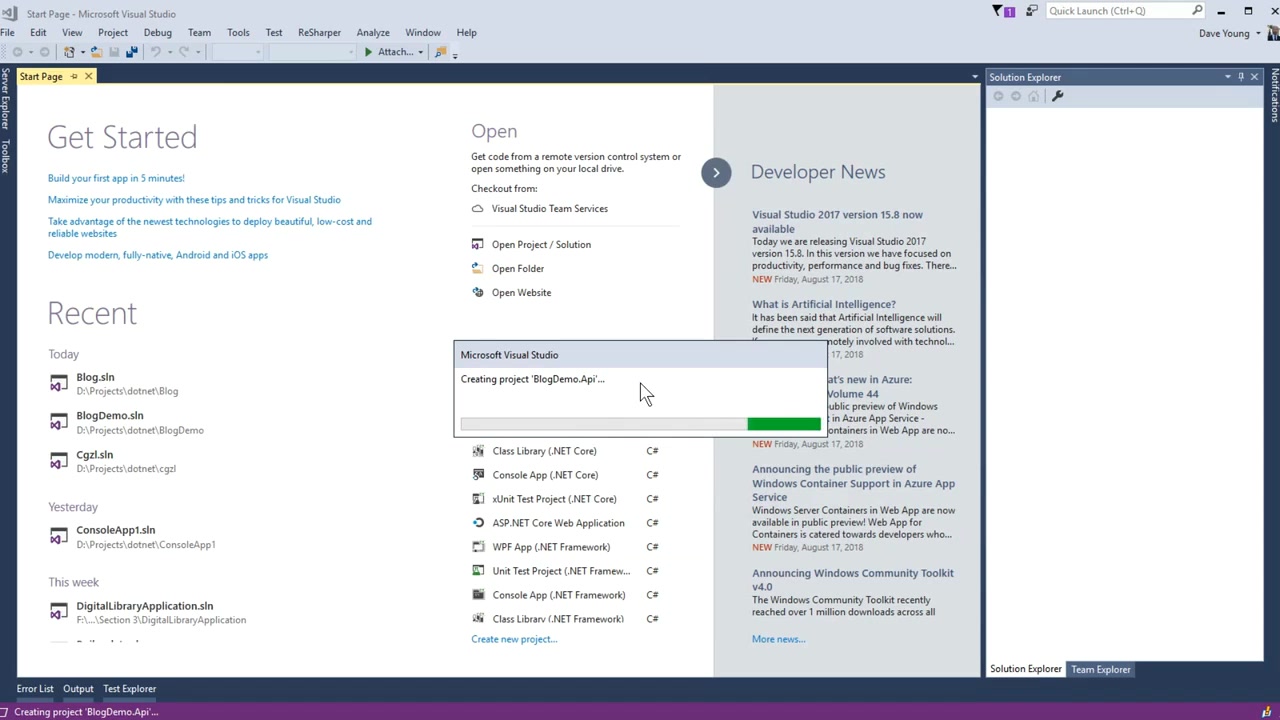Open the Solution Explorer properties wrench icon
Image resolution: width=1280 pixels, height=720 pixels.
coord(1057,95)
